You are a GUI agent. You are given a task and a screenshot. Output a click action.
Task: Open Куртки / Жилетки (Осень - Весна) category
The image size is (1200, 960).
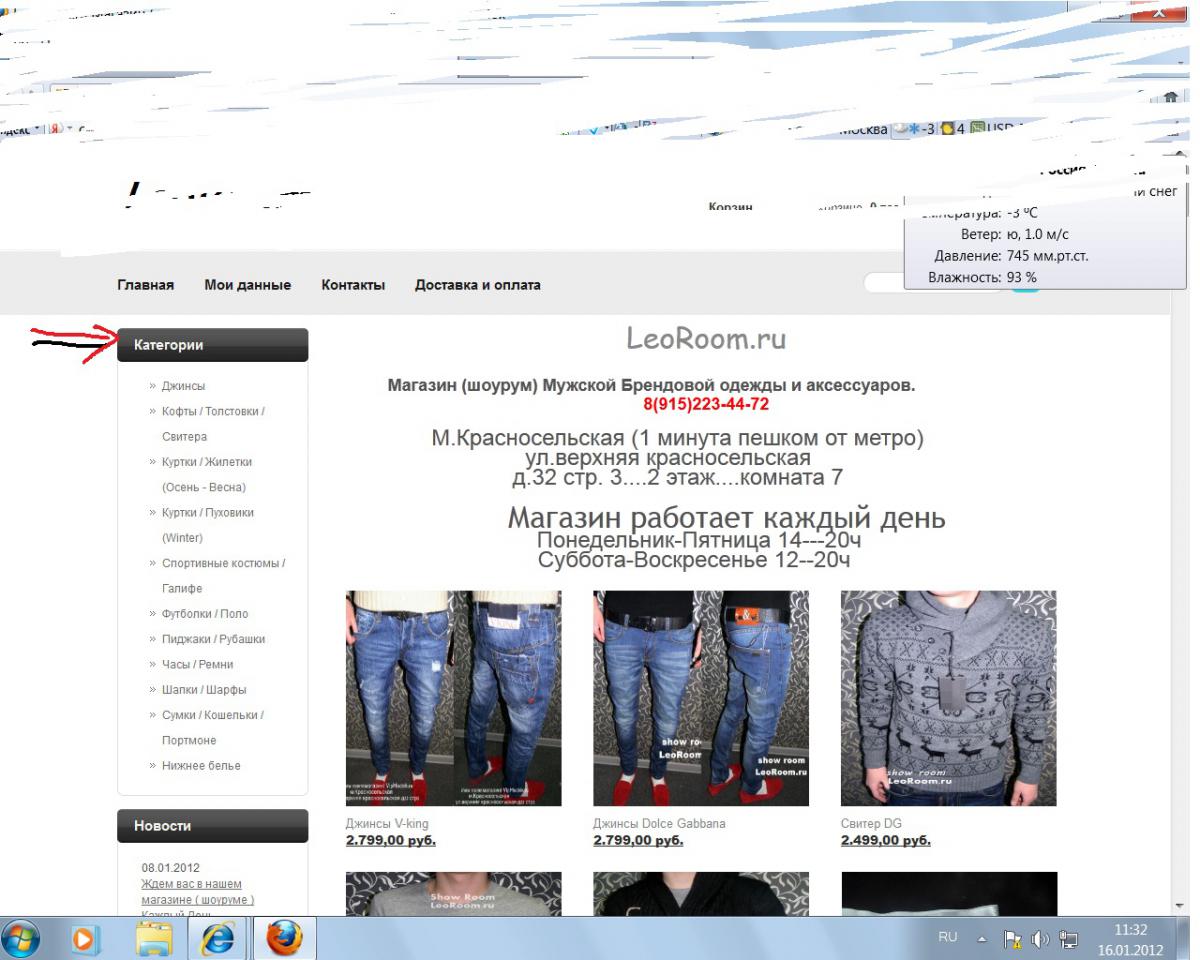click(207, 475)
